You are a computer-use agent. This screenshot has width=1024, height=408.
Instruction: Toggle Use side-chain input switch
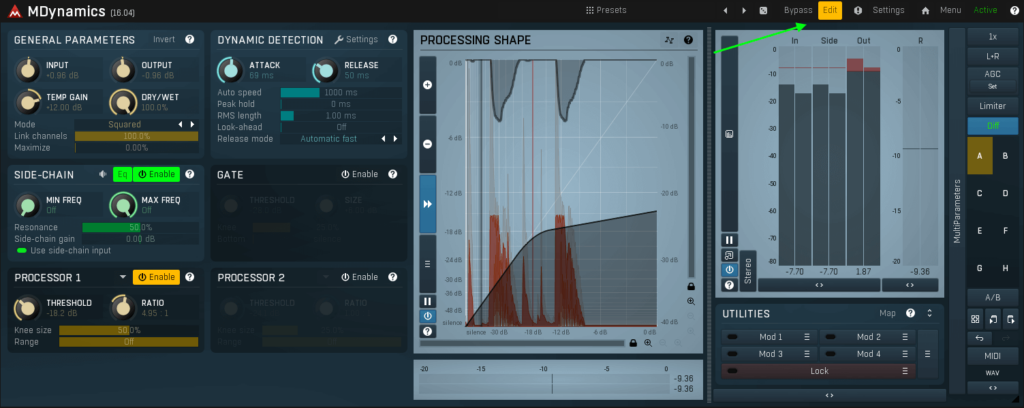tap(22, 251)
